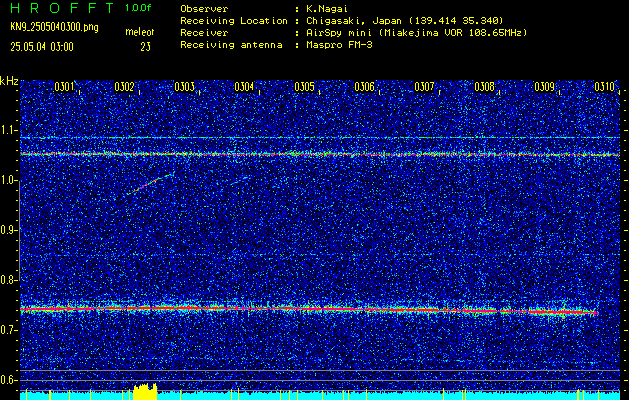Click the HROFFT title text
Viewport: 629px width, 400px height.
[63, 8]
